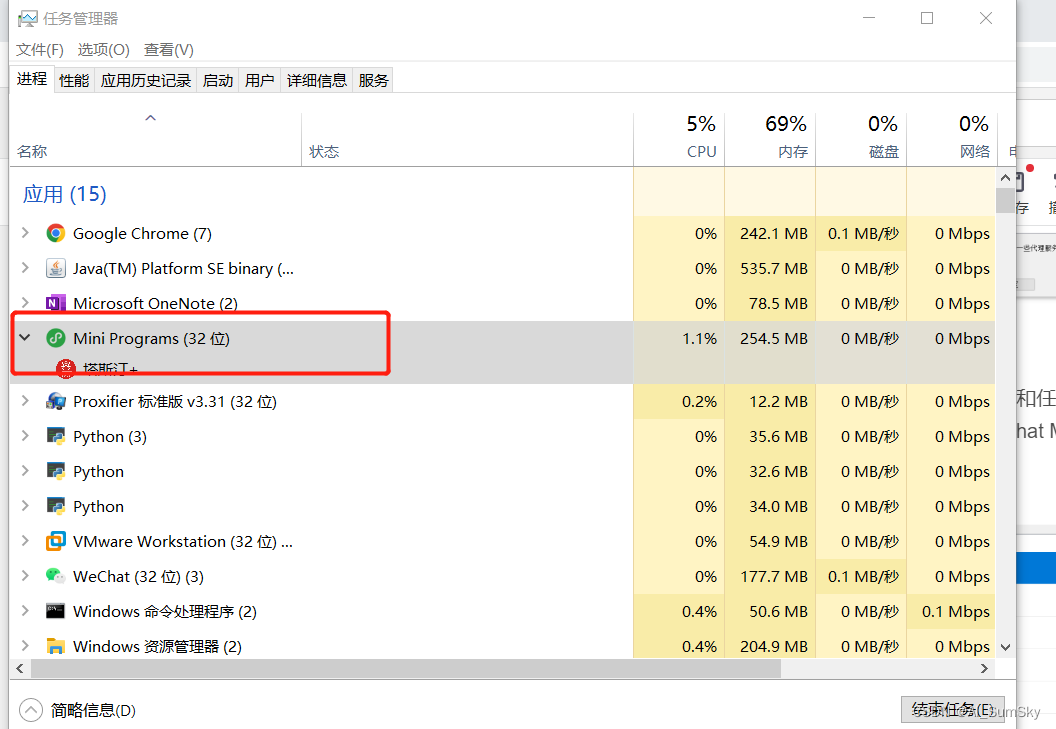
Task: Sort by the CPU column header
Action: point(679,139)
